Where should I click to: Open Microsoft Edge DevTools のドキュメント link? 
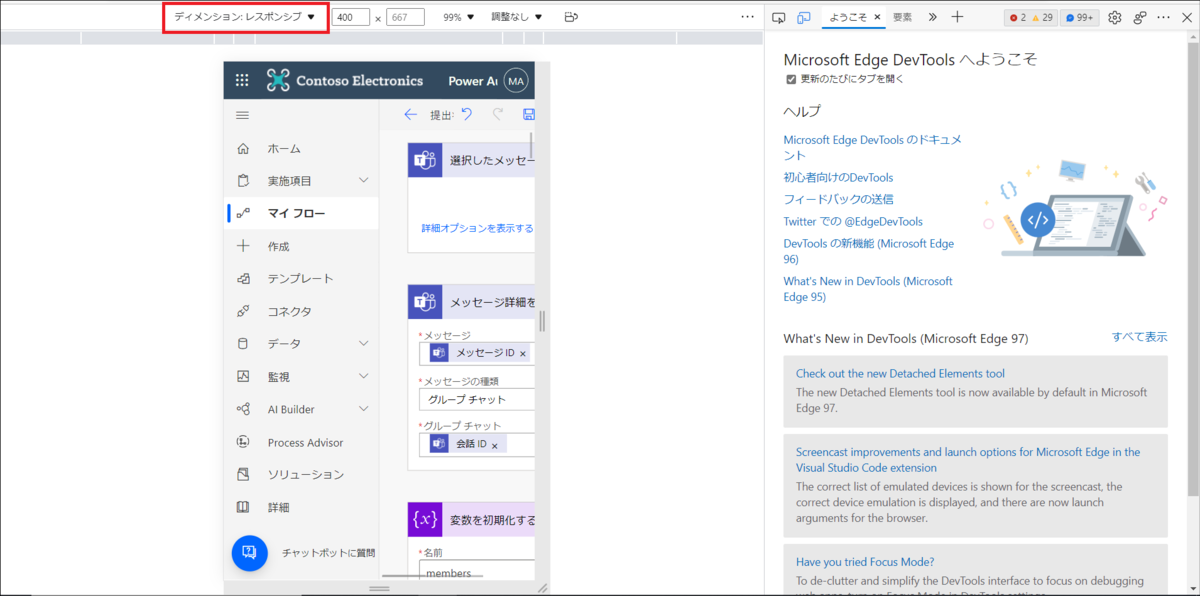872,147
